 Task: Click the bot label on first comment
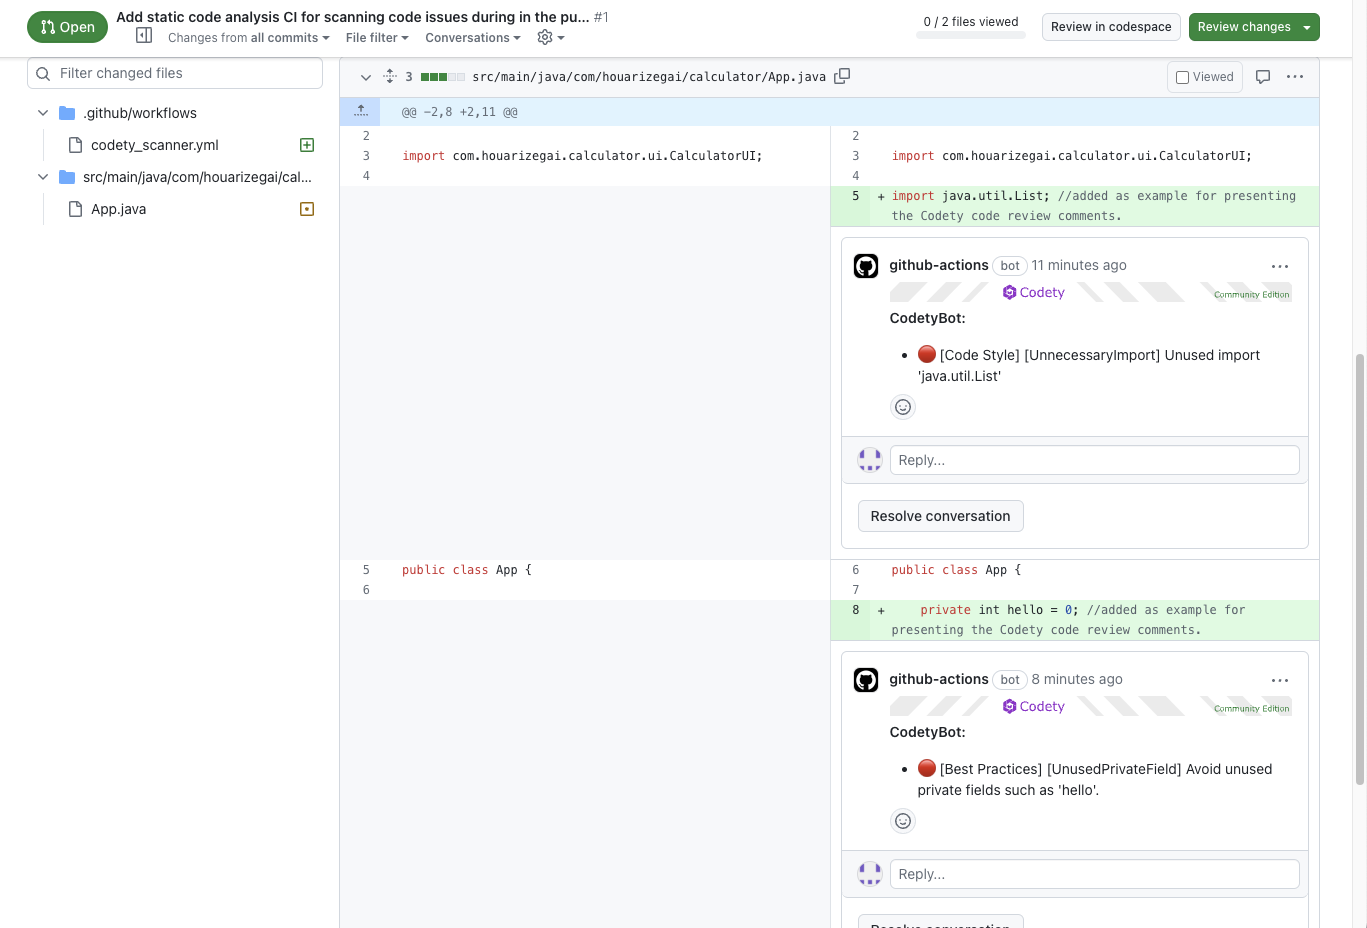pyautogui.click(x=1010, y=266)
